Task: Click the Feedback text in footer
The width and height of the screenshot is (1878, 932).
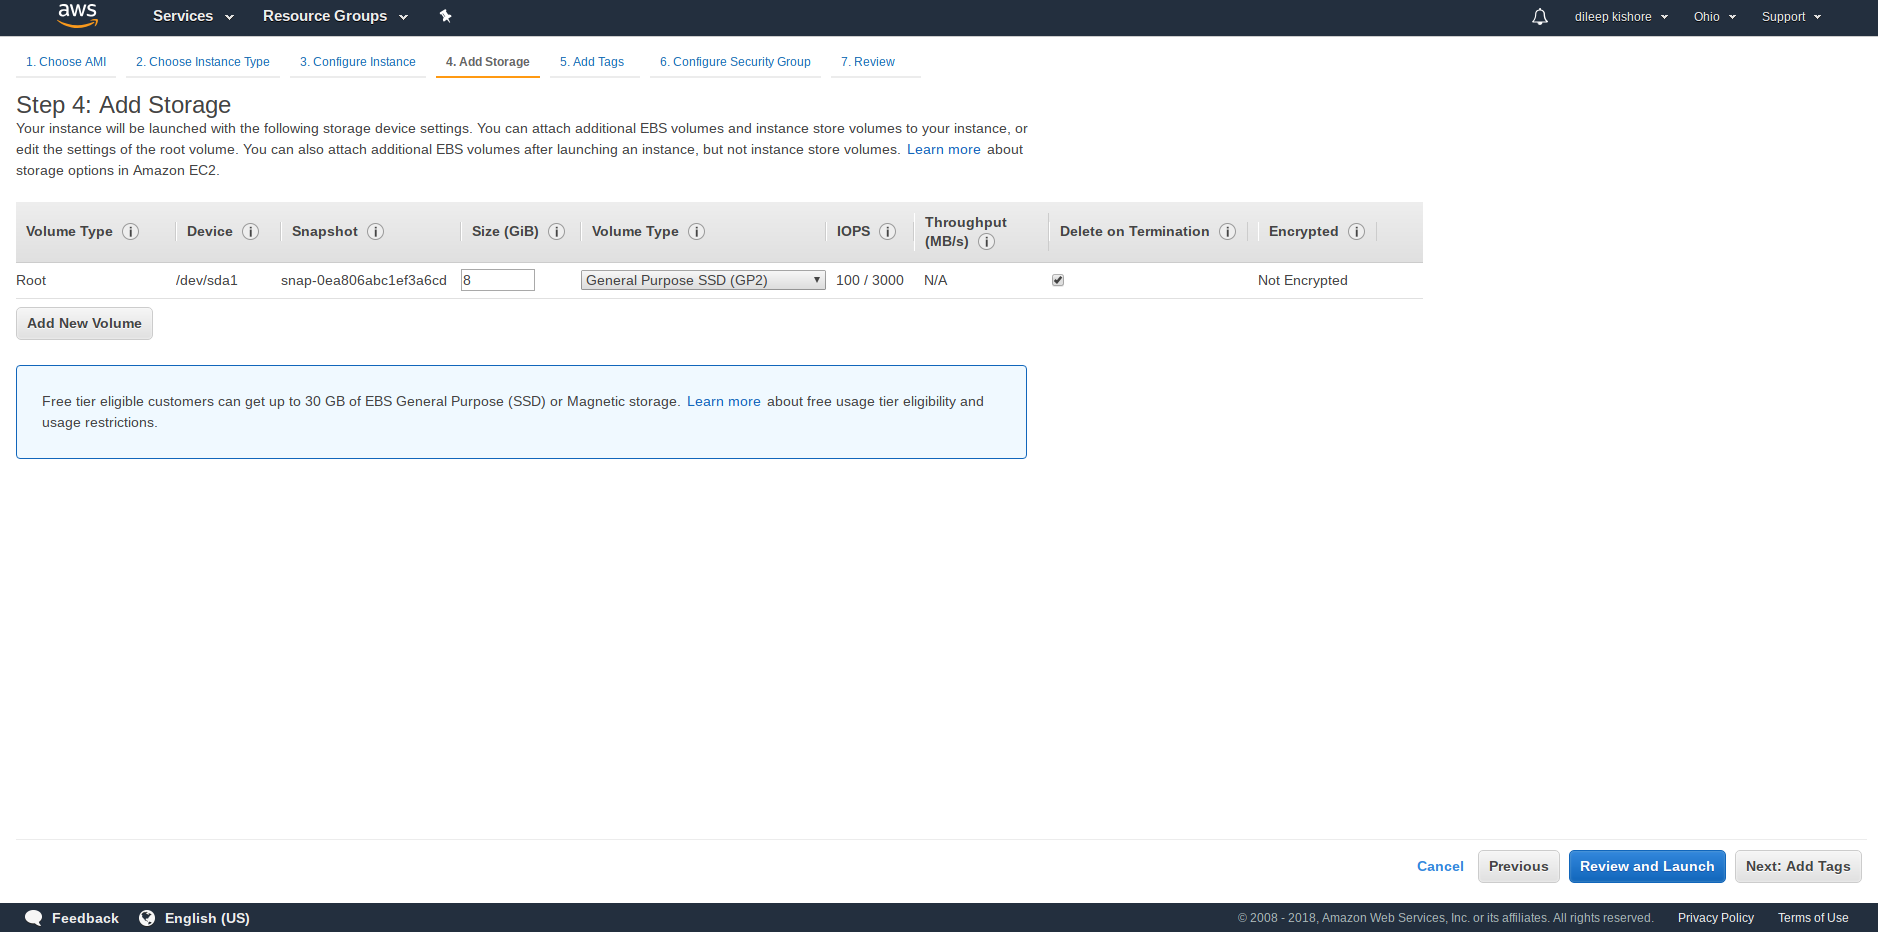Action: pos(85,918)
